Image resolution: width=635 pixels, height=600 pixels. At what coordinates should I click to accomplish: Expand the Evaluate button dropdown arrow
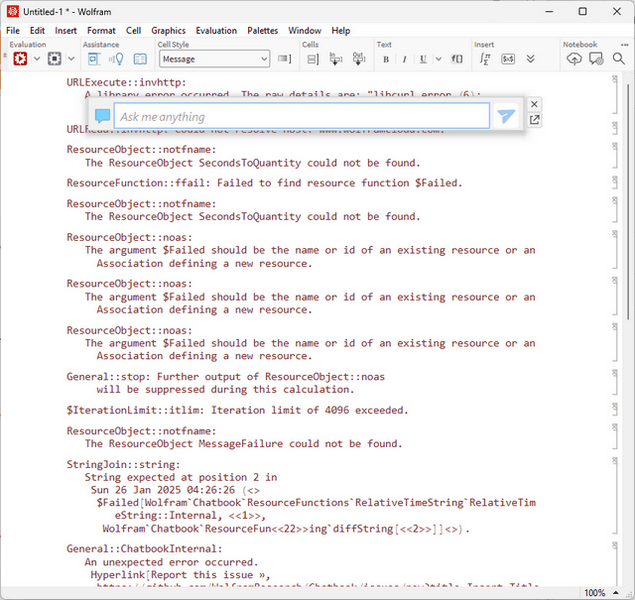click(37, 59)
